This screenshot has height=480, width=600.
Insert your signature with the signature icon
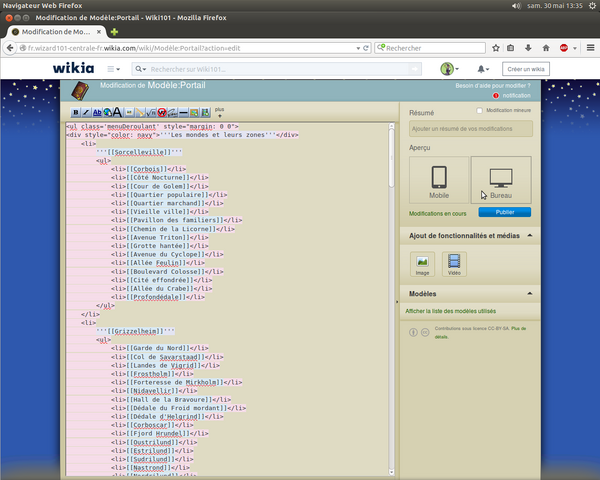(x=172, y=113)
